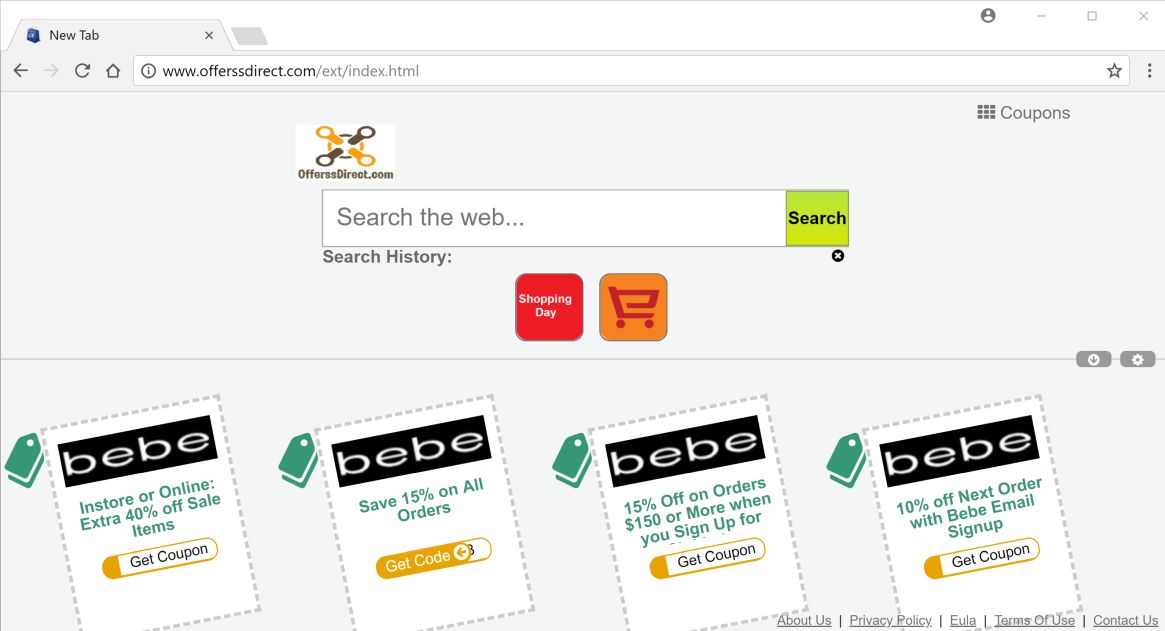Go back with the browser back arrow
The width and height of the screenshot is (1165, 631).
21,71
